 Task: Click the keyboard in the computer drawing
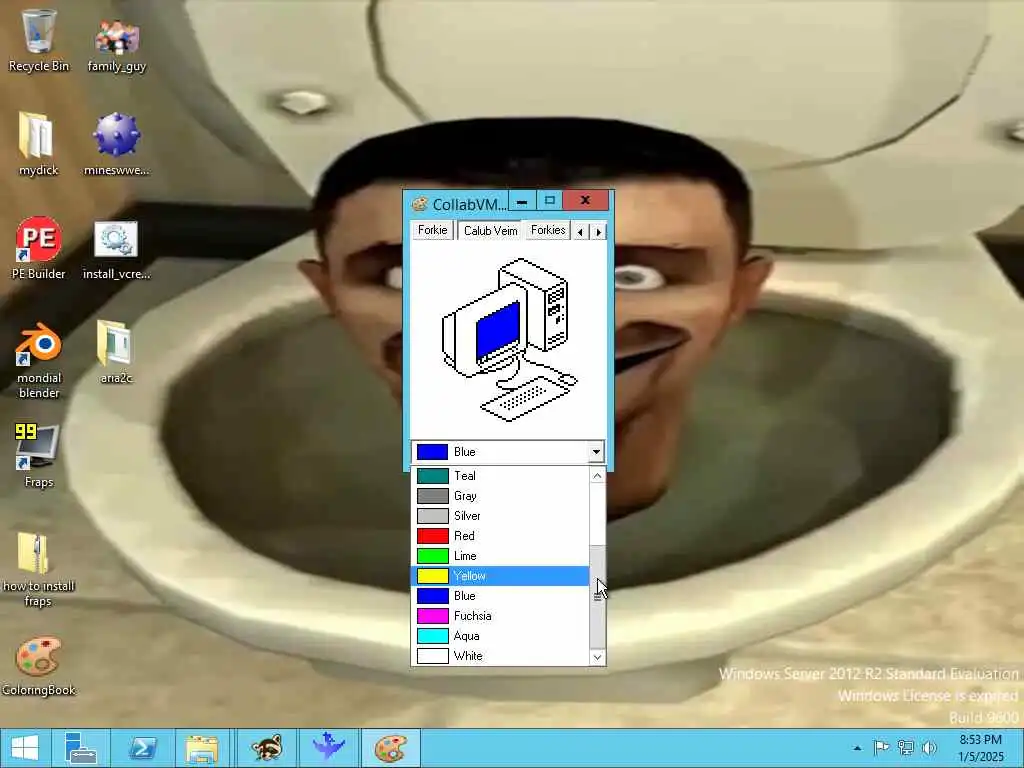[524, 399]
